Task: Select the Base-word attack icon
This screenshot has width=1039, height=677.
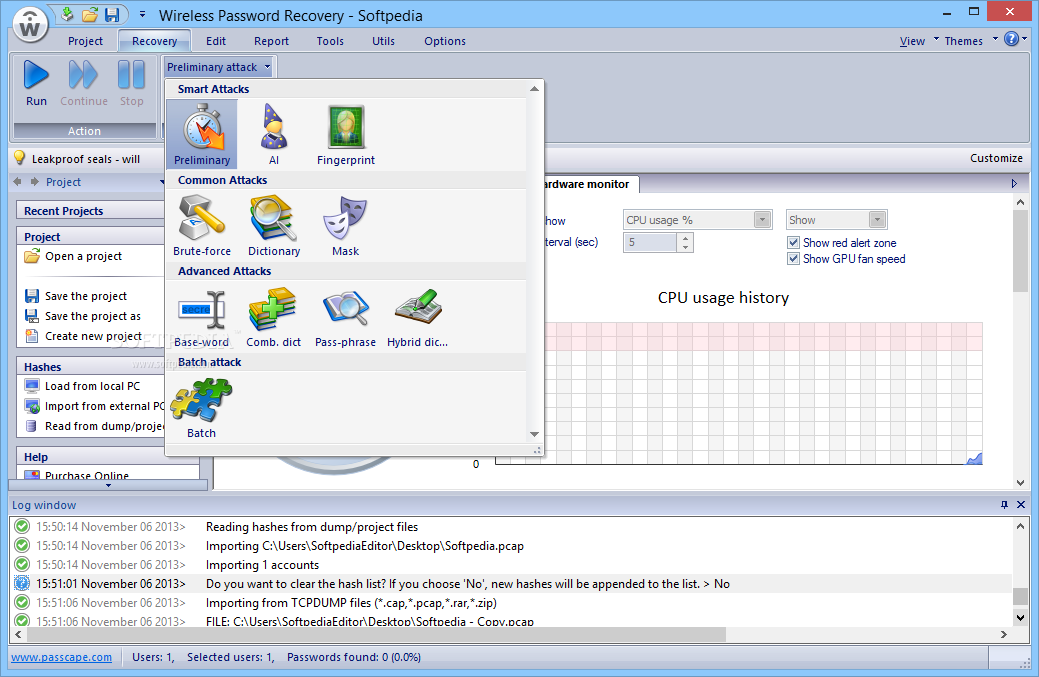Action: pyautogui.click(x=201, y=317)
